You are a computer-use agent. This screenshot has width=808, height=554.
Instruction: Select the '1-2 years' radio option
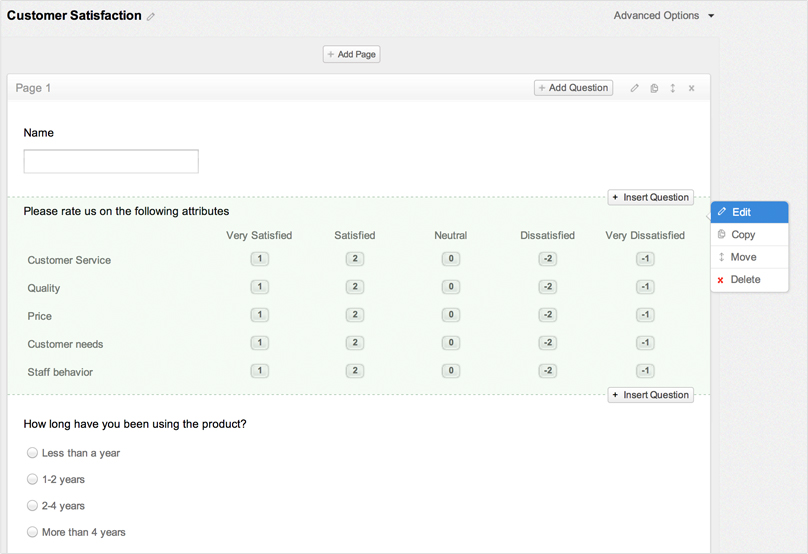(x=33, y=479)
